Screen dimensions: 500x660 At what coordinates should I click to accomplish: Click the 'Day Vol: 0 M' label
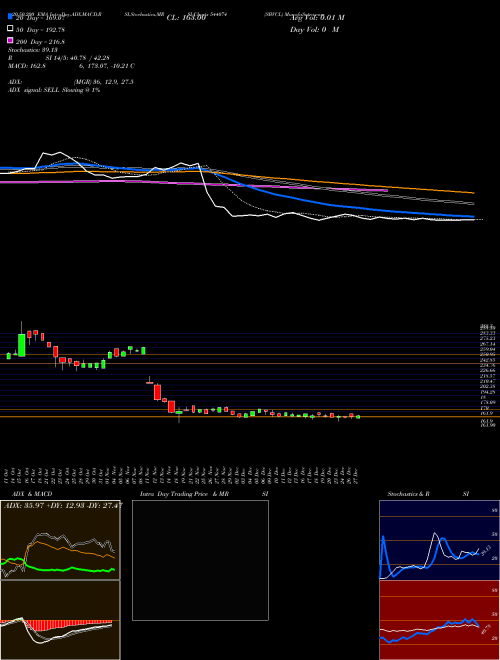tap(314, 29)
